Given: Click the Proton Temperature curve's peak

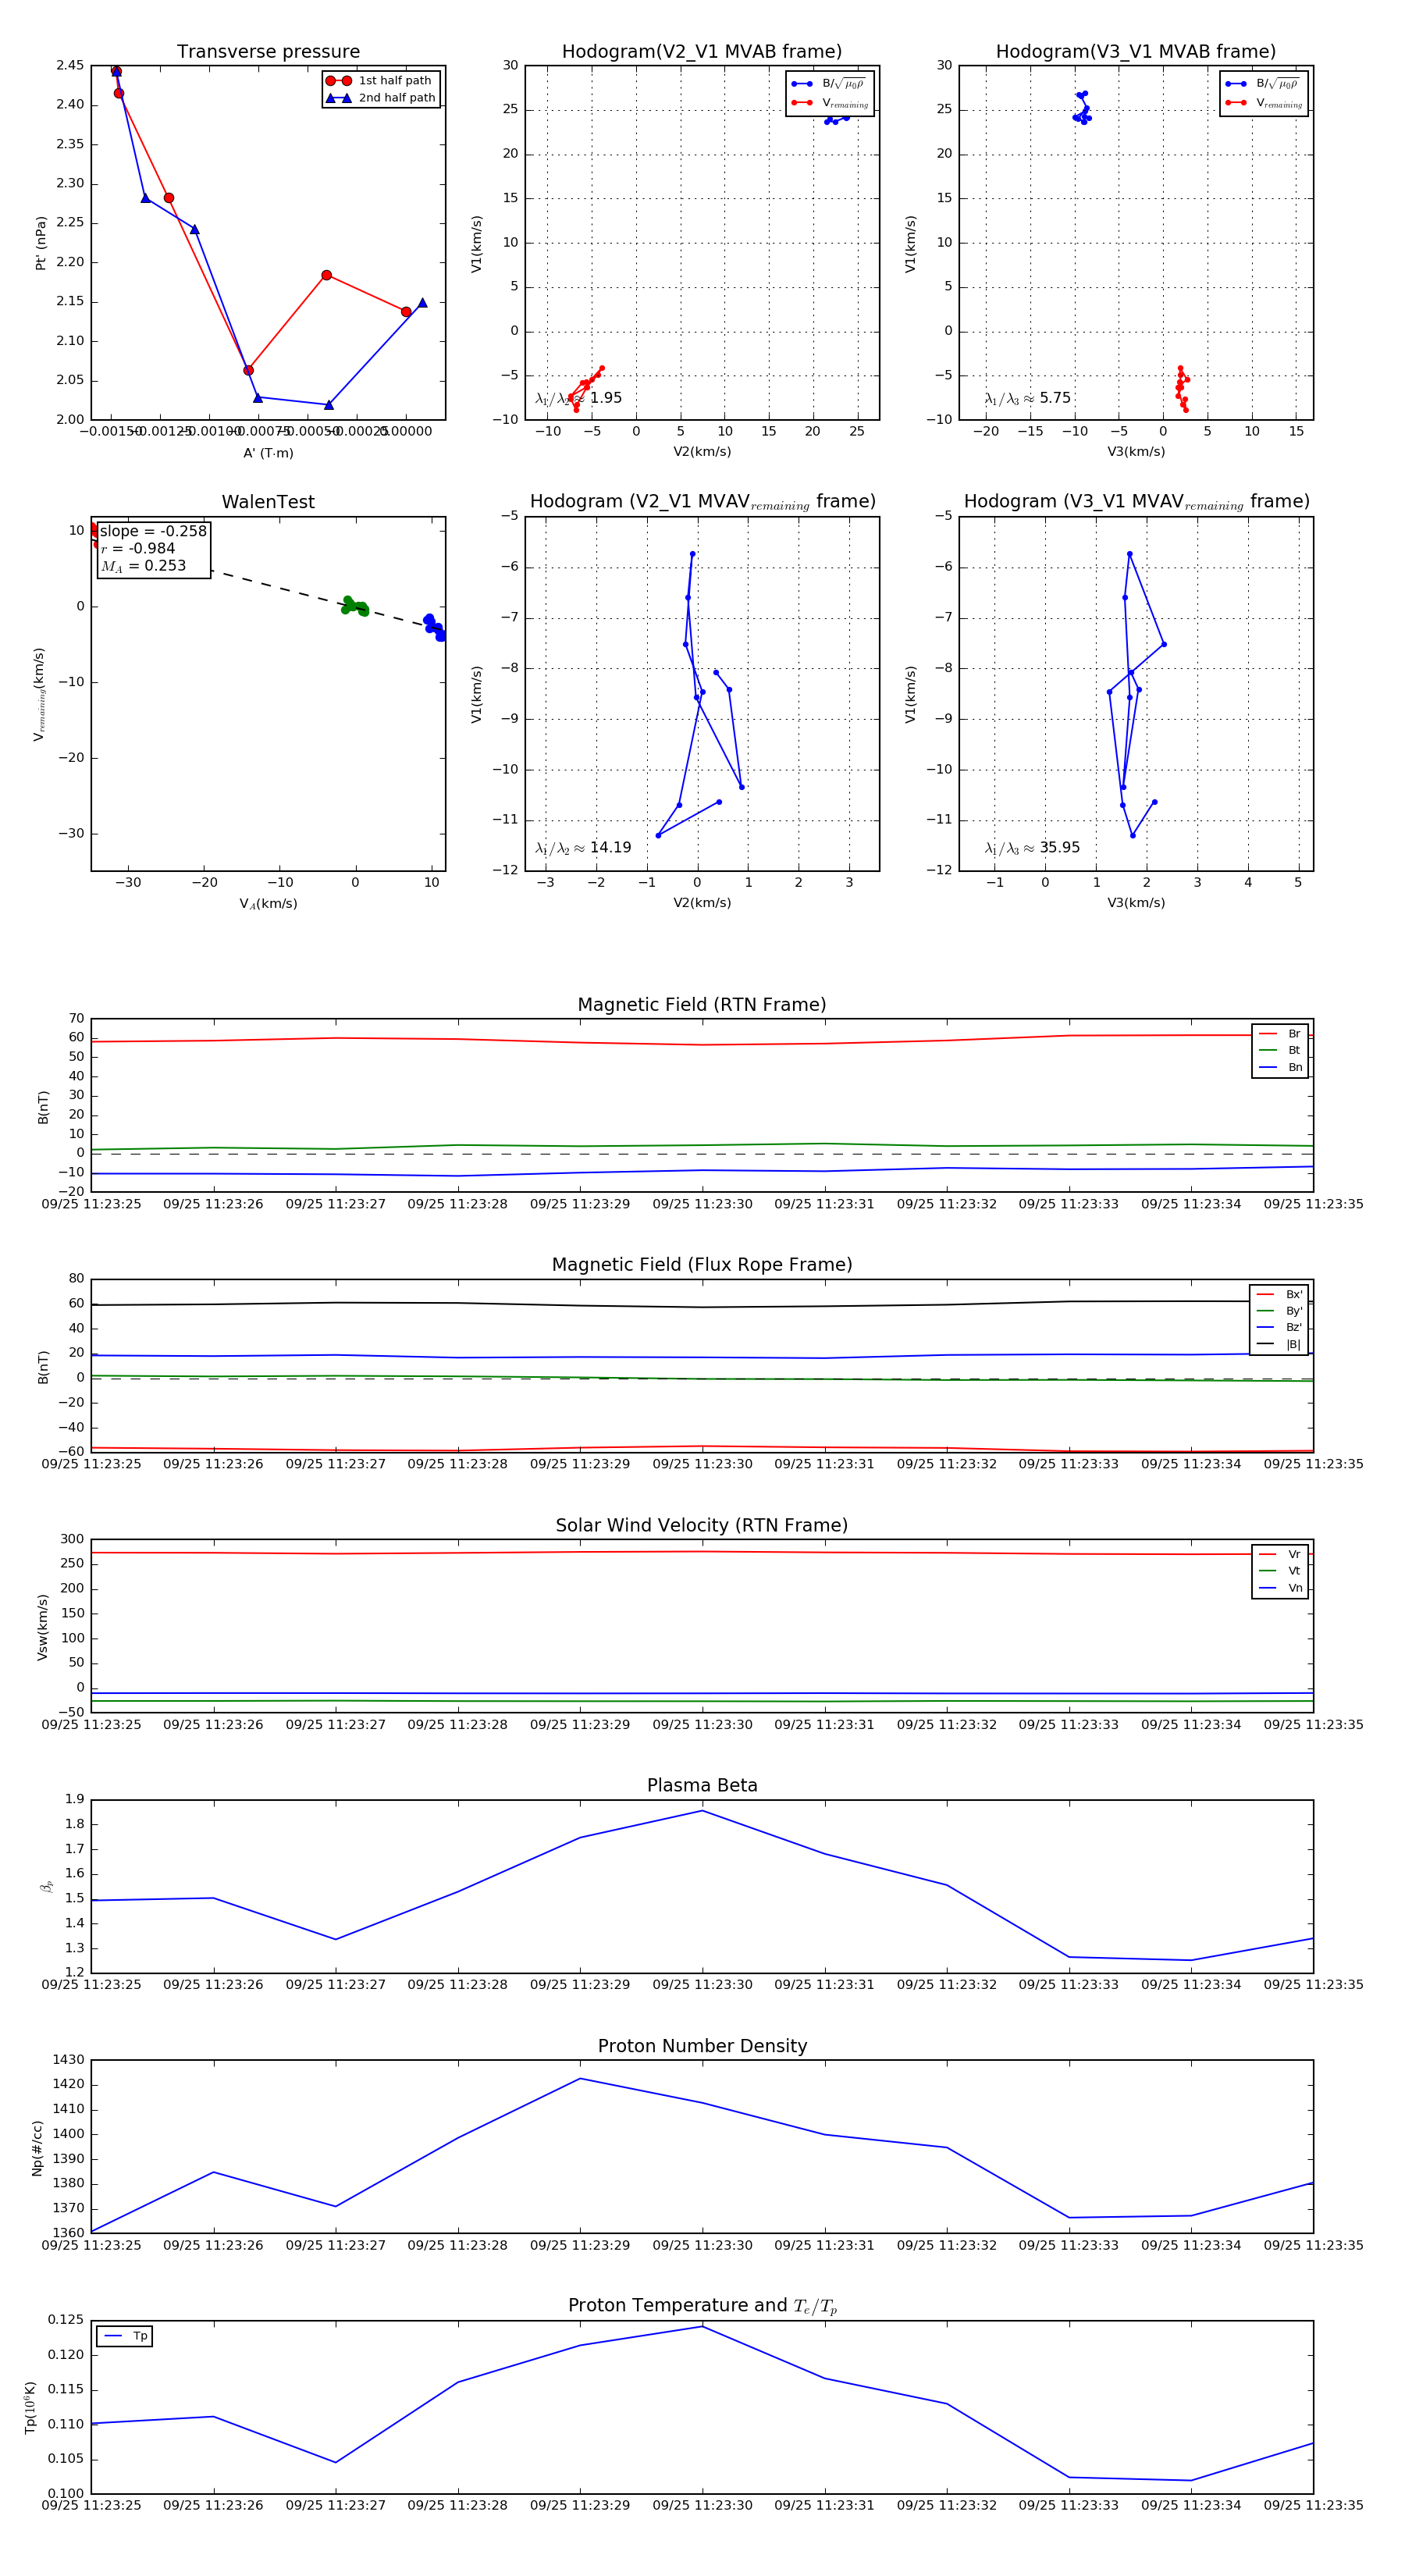Looking at the screenshot, I should click(702, 2327).
